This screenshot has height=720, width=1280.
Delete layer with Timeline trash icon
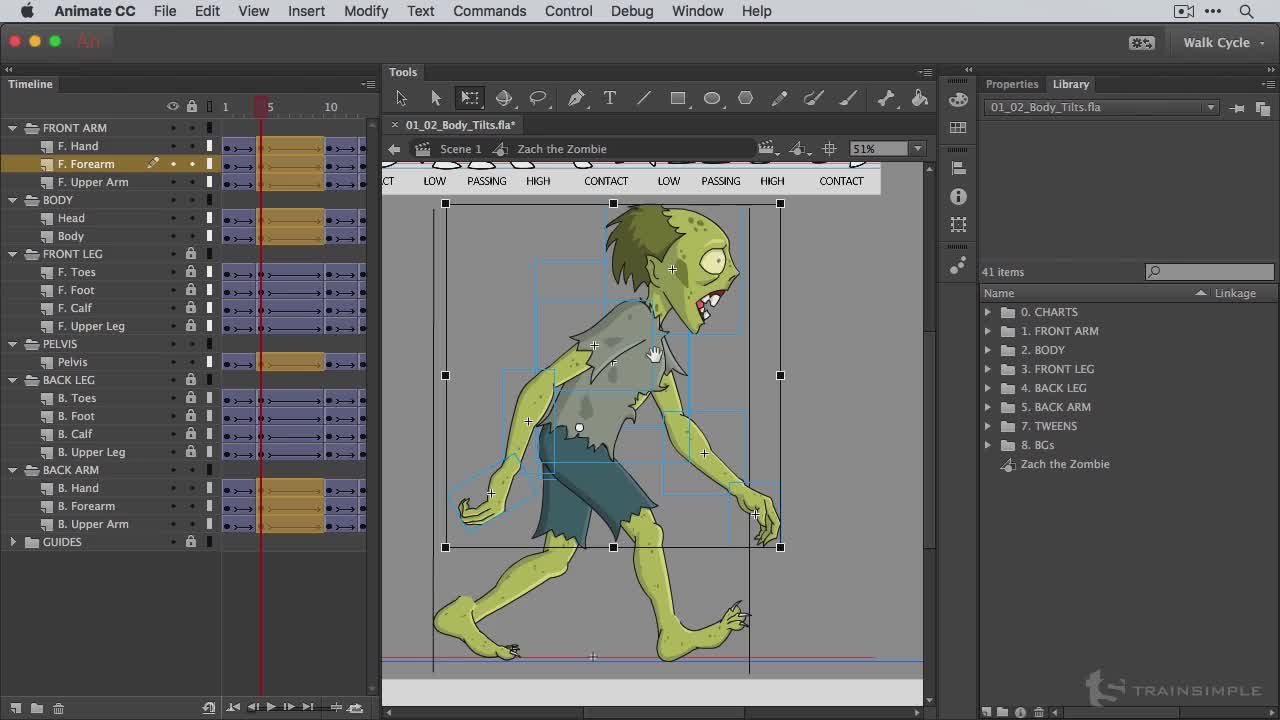58,708
